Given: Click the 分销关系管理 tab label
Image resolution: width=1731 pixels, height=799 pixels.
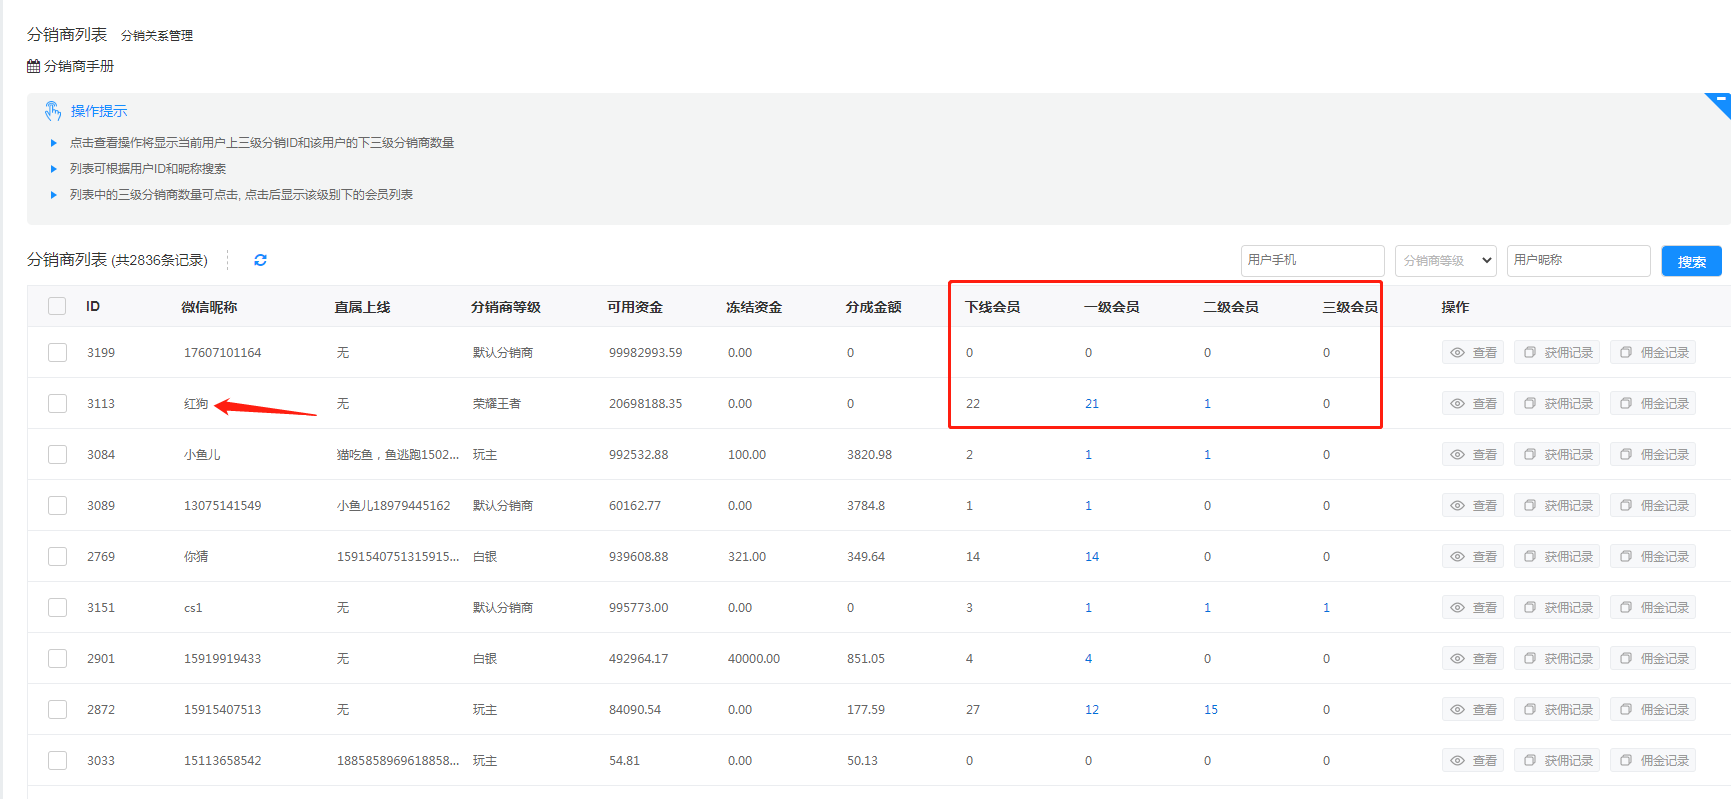Looking at the screenshot, I should coord(157,36).
